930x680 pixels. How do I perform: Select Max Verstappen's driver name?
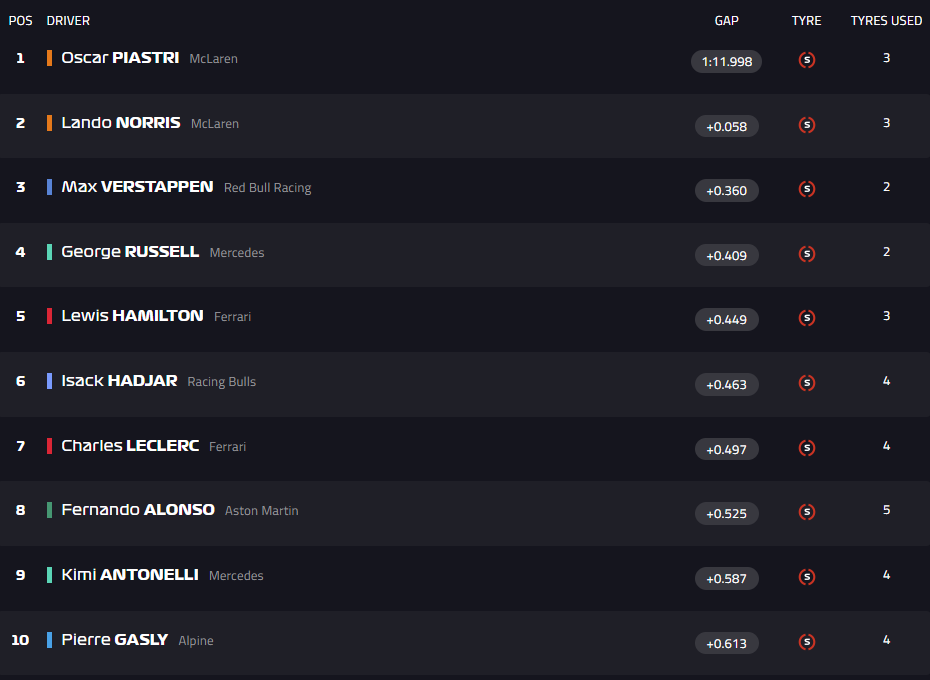point(137,187)
